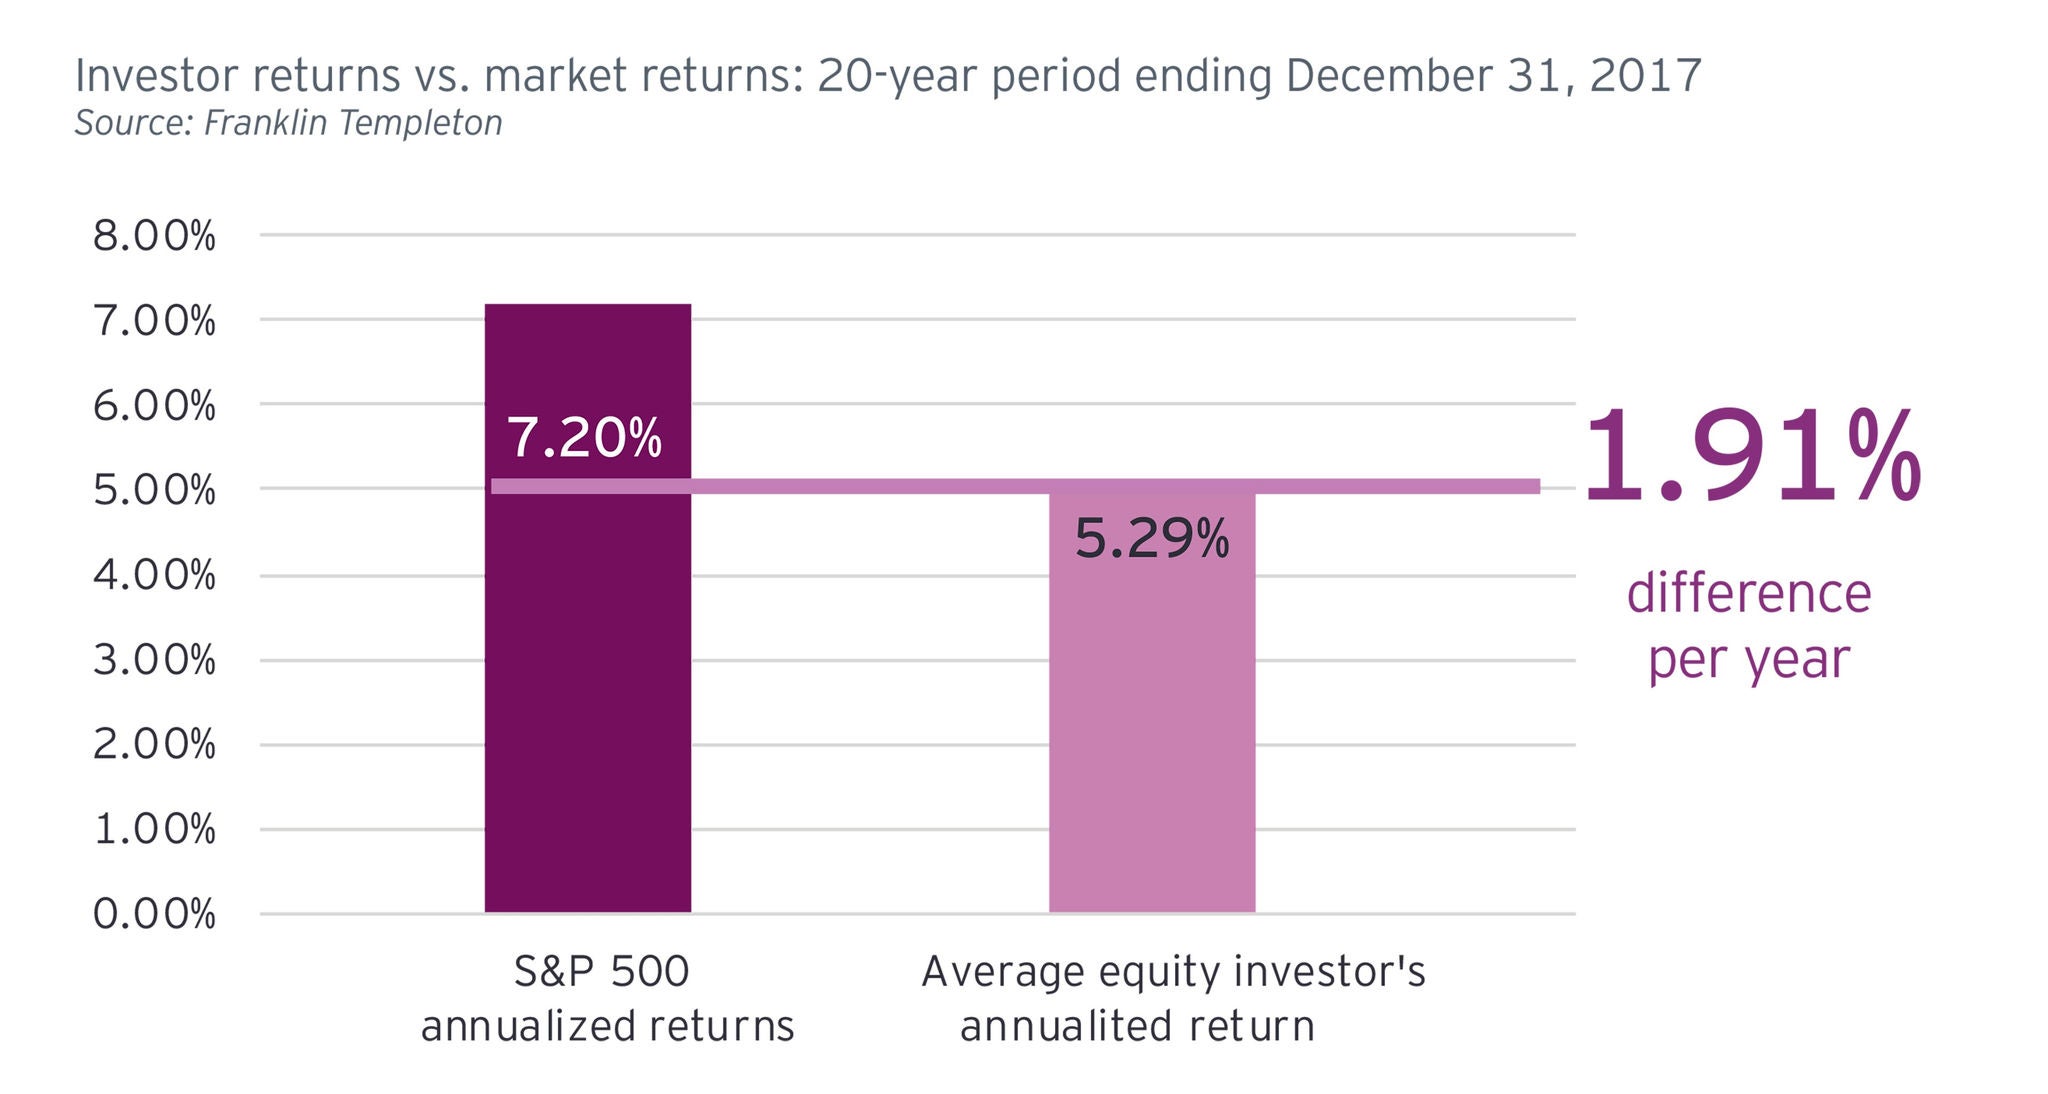This screenshot has height=1094, width=2048.
Task: Click the 8.00% y-axis label
Action: [x=154, y=237]
